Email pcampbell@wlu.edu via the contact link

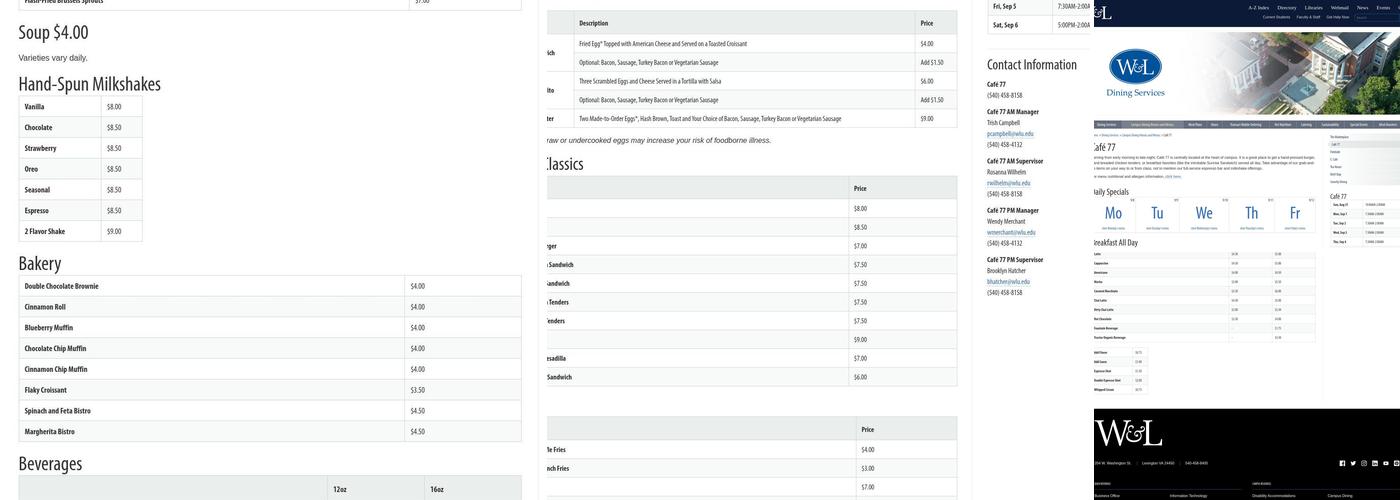coord(1010,134)
